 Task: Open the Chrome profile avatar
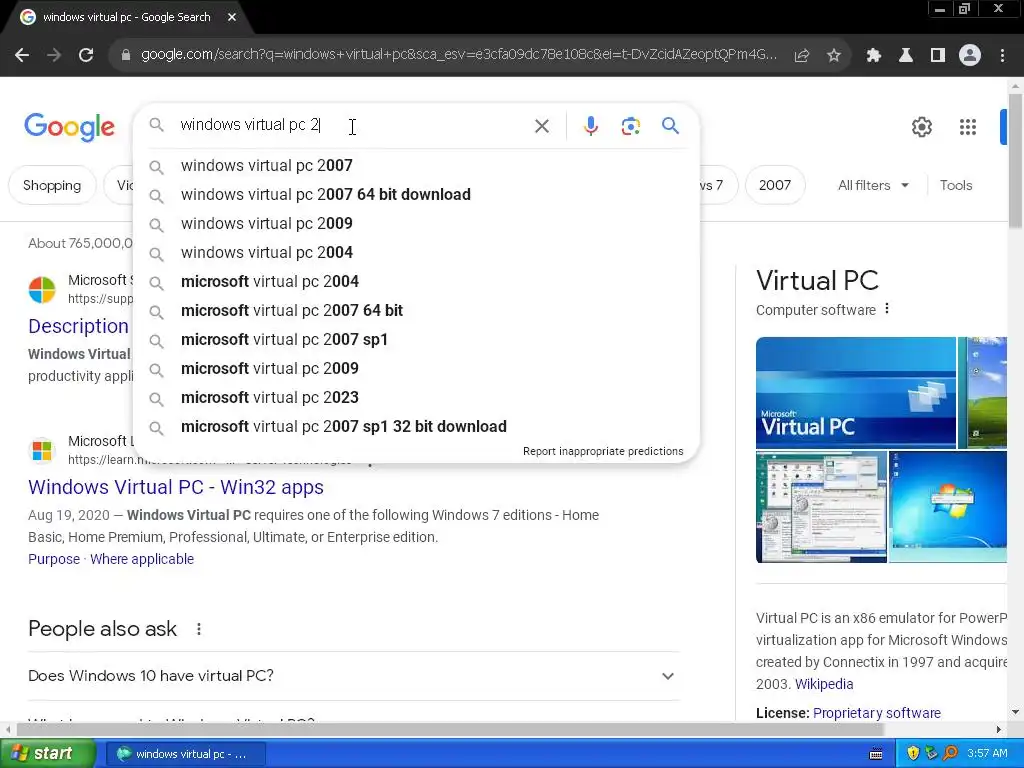point(970,56)
